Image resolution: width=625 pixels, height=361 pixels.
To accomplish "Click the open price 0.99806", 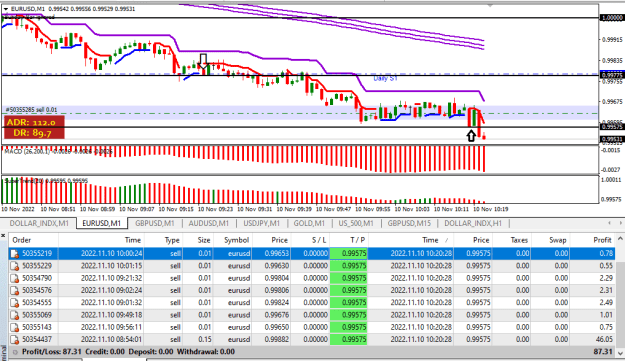I will click(x=277, y=290).
